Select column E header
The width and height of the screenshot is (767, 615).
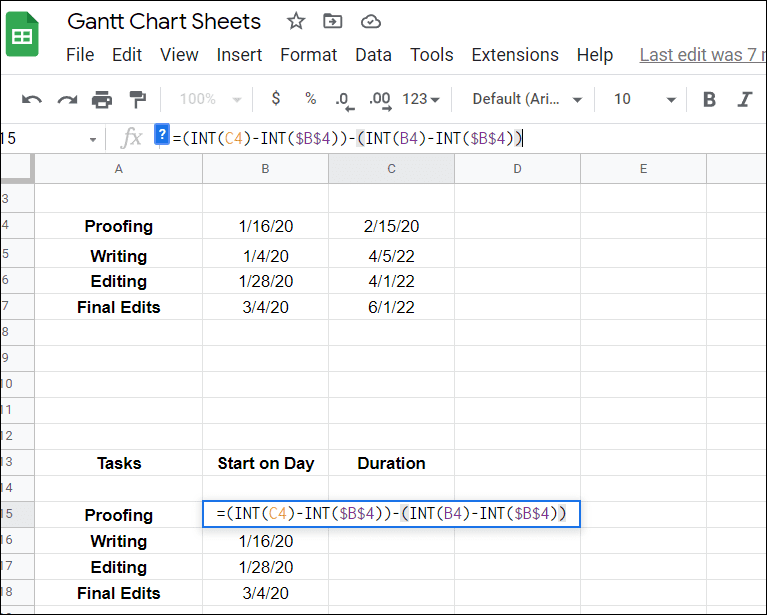tap(643, 169)
